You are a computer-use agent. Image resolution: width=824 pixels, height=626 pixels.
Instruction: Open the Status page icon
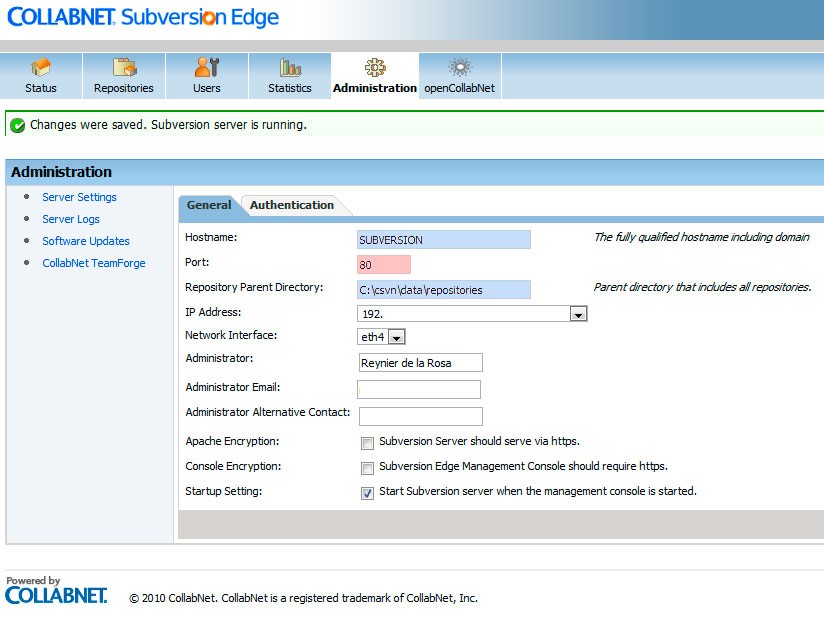[x=41, y=75]
